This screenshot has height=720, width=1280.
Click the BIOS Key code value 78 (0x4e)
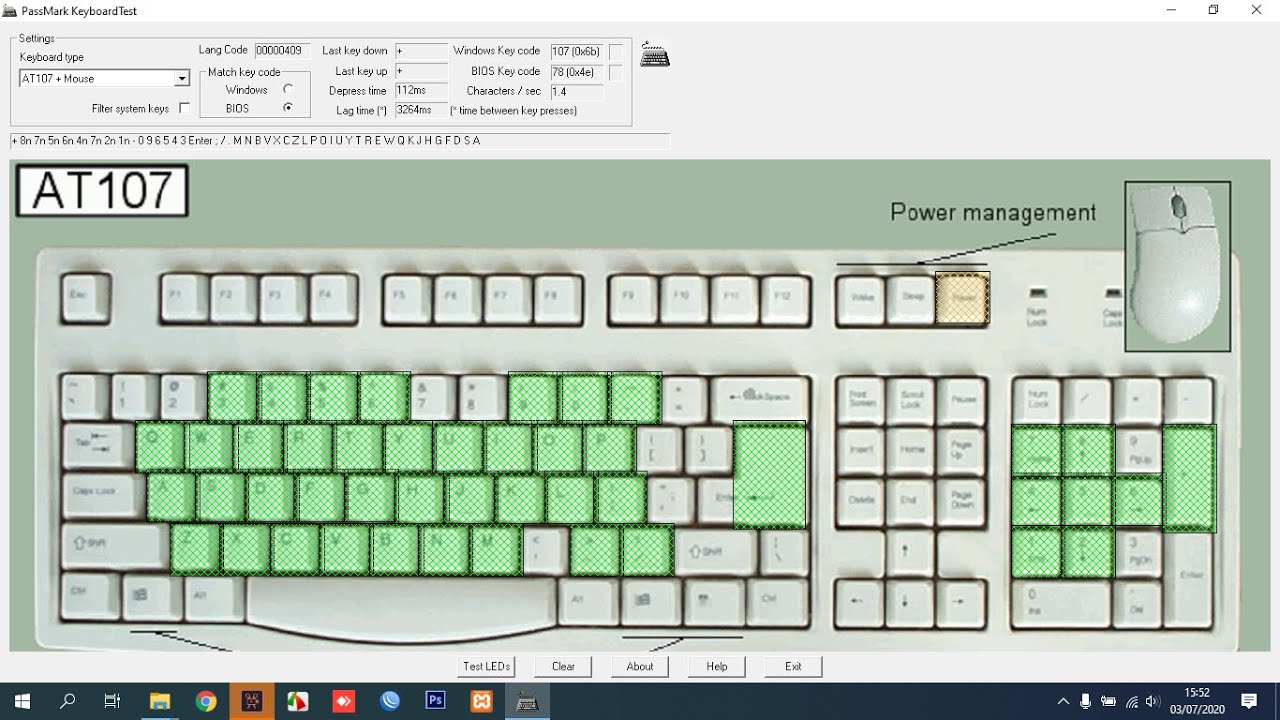tap(577, 71)
